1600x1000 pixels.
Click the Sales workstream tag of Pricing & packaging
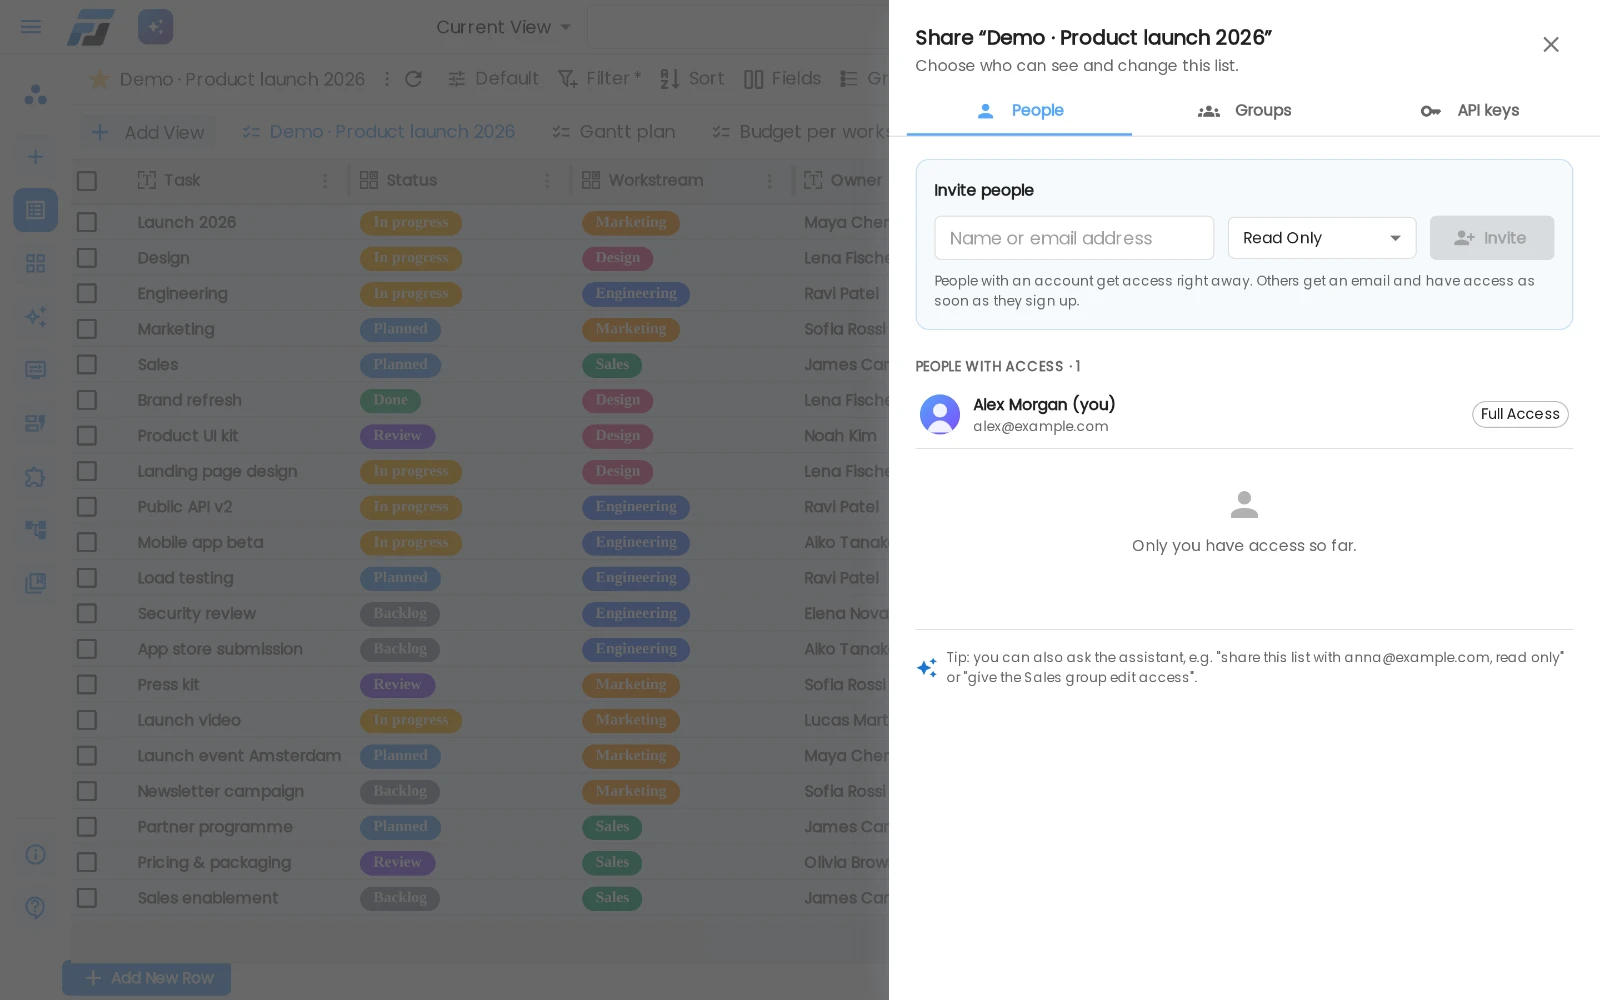point(612,862)
